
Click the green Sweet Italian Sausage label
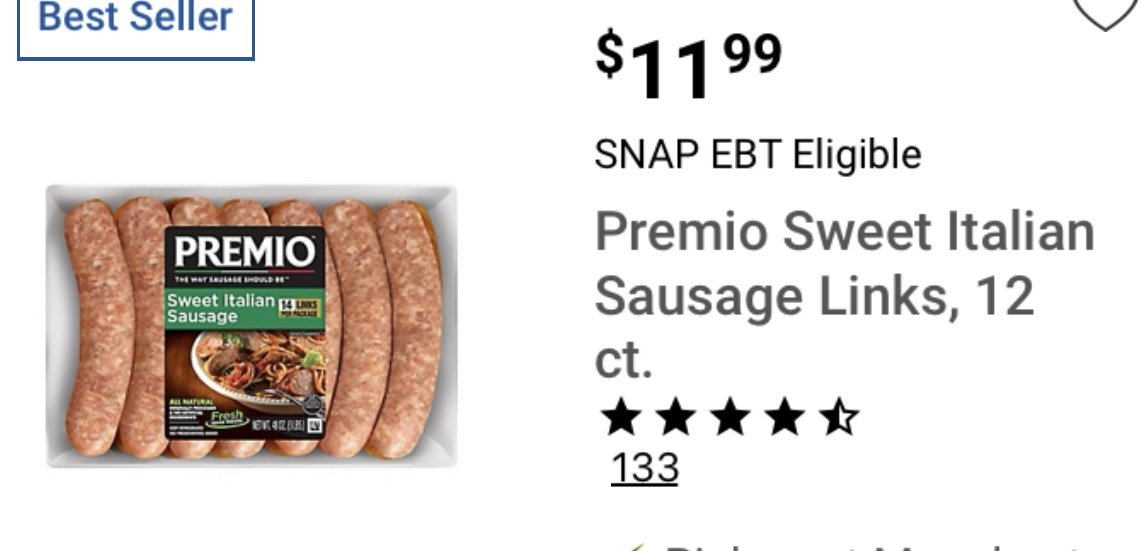(220, 309)
